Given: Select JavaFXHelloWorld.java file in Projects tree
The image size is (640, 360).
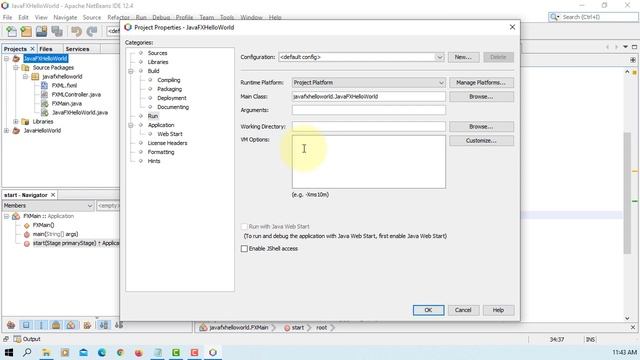Looking at the screenshot, I should (80, 112).
